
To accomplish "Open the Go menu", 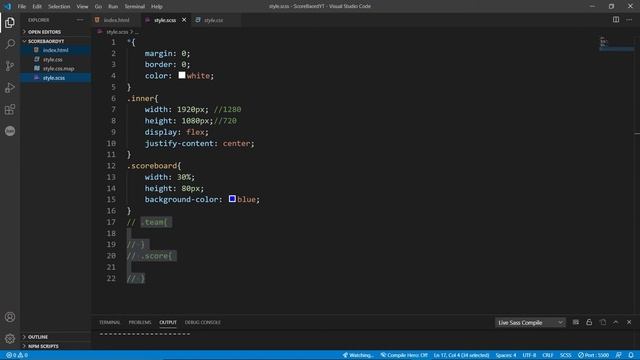I will click(98, 6).
